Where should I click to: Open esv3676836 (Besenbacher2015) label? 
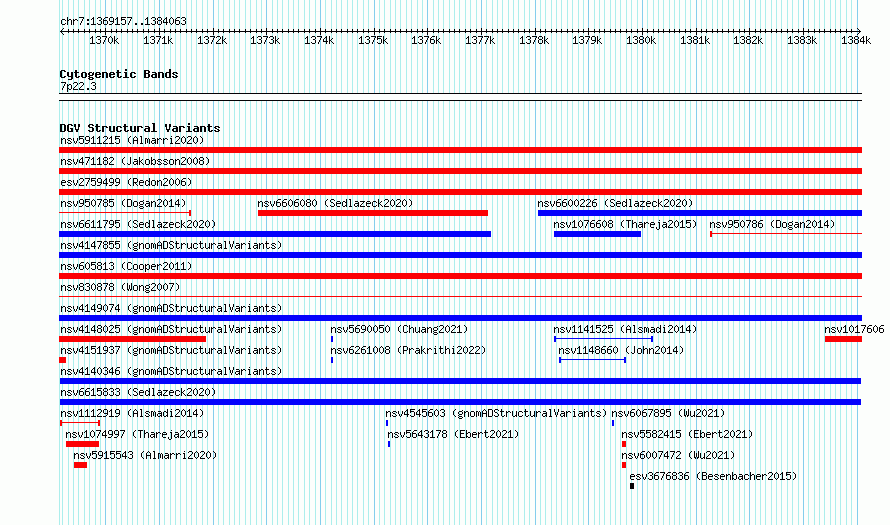713,476
